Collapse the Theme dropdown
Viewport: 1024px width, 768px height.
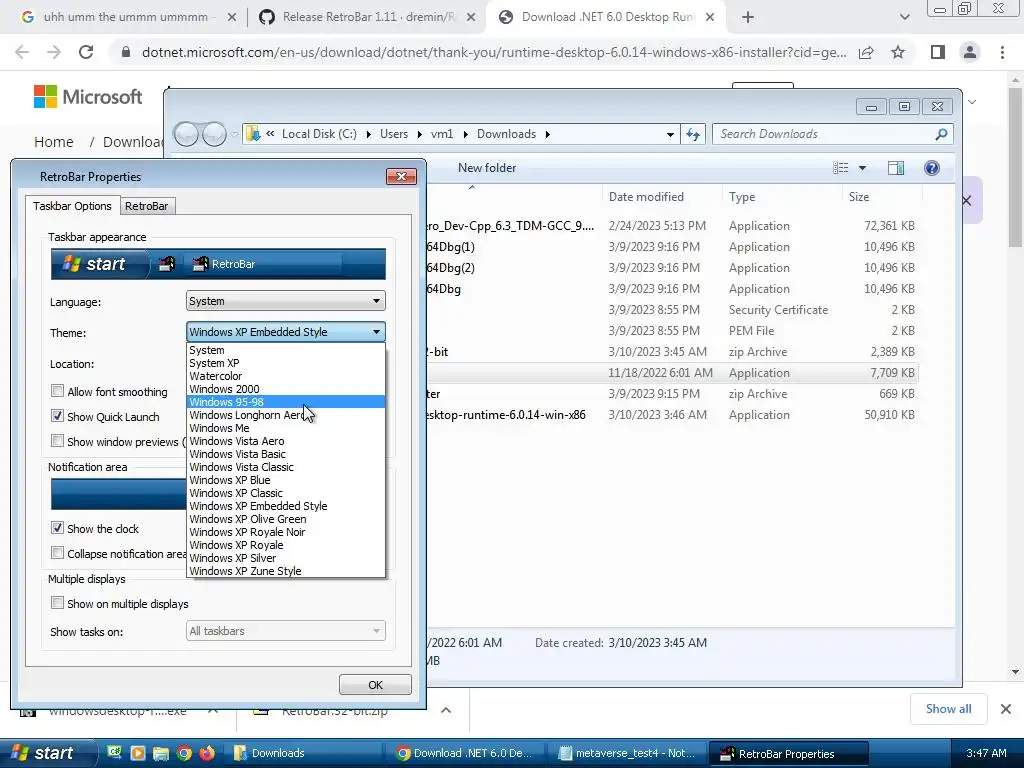(285, 332)
